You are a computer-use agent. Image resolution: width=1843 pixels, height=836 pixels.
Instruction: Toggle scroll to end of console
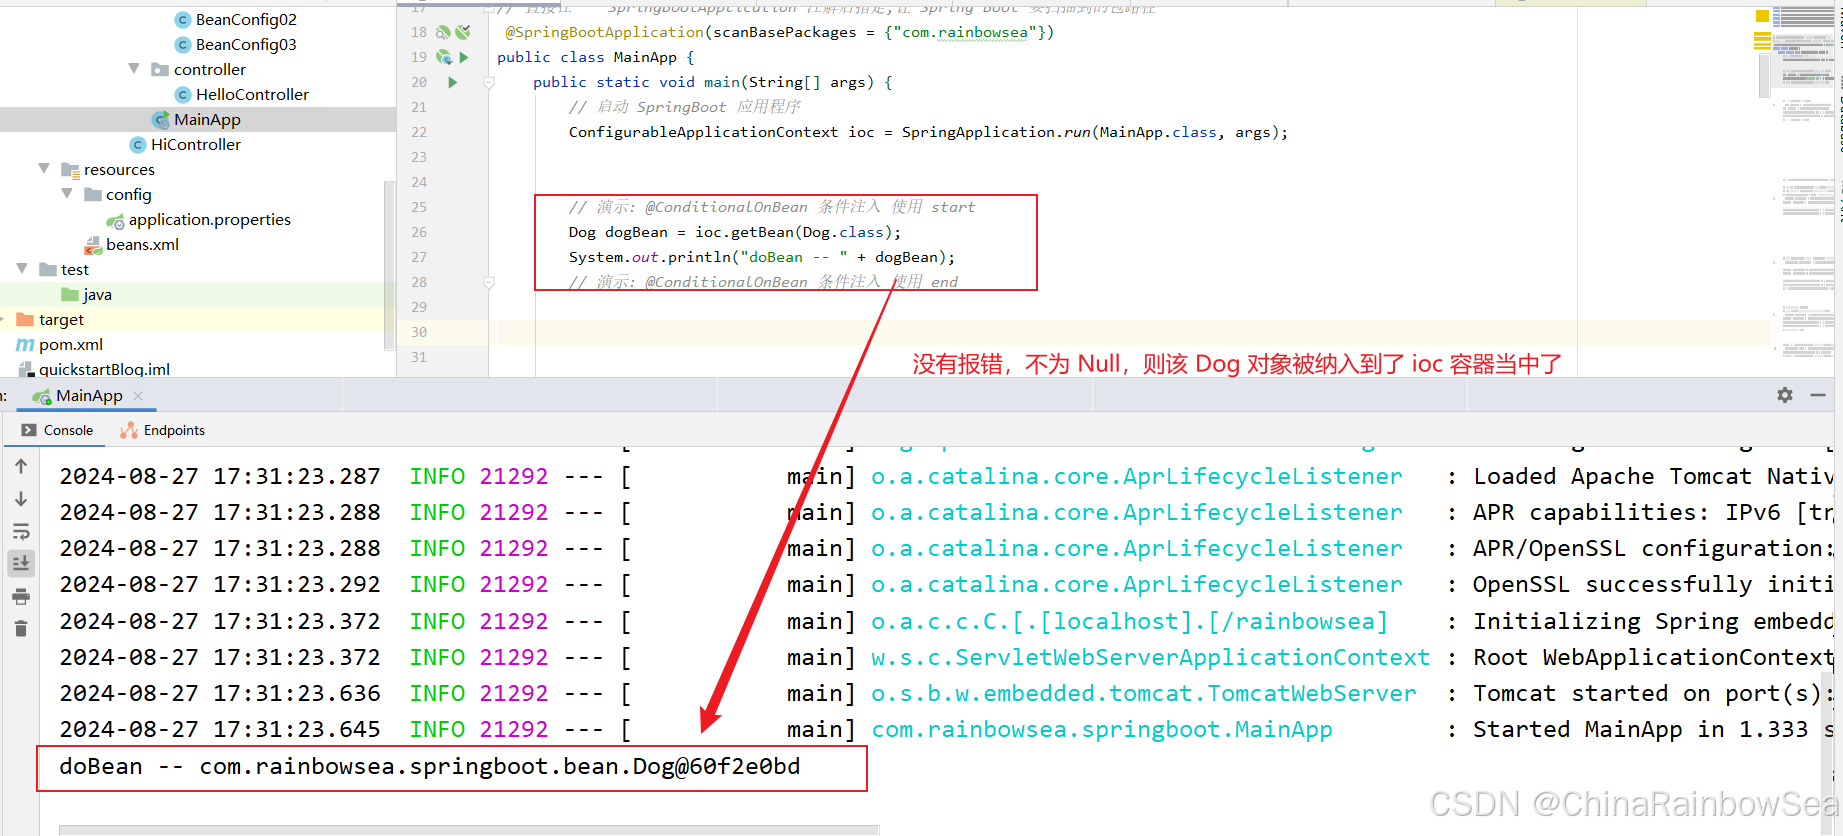[21, 564]
